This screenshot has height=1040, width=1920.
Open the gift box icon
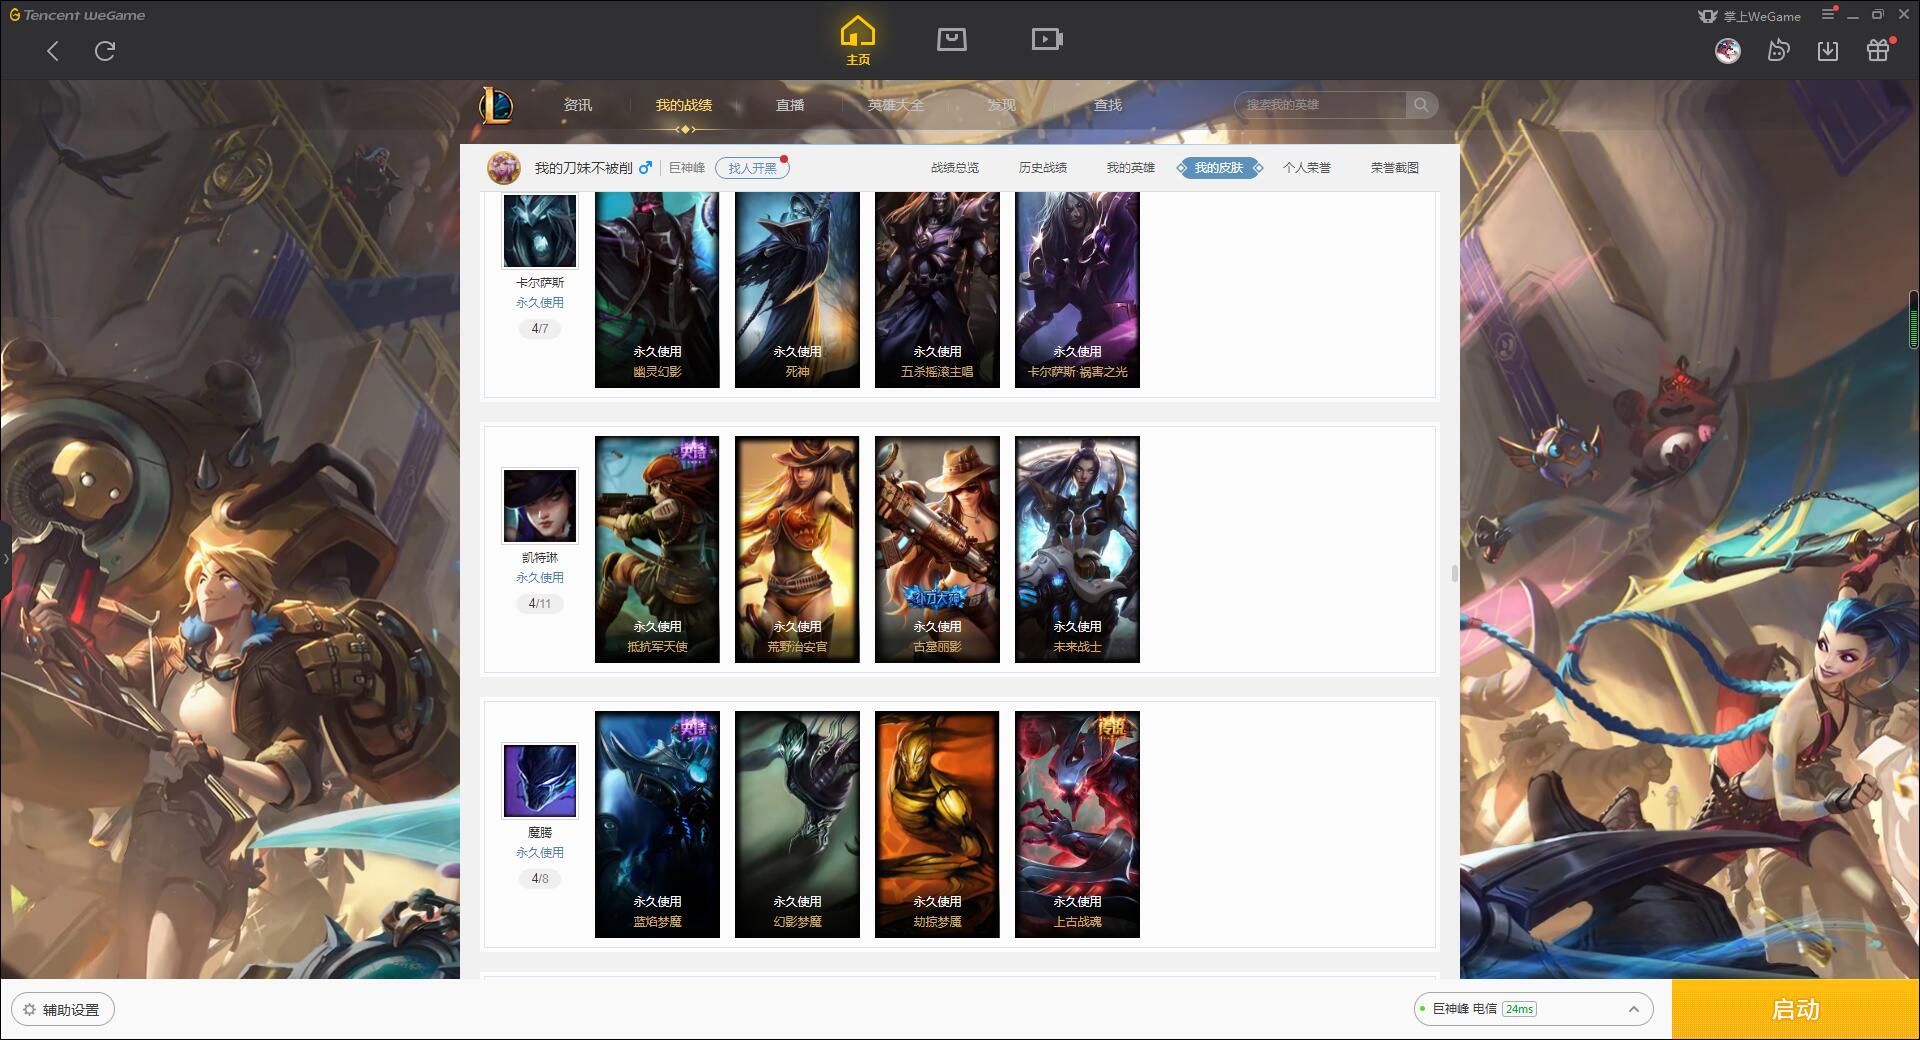(x=1878, y=50)
